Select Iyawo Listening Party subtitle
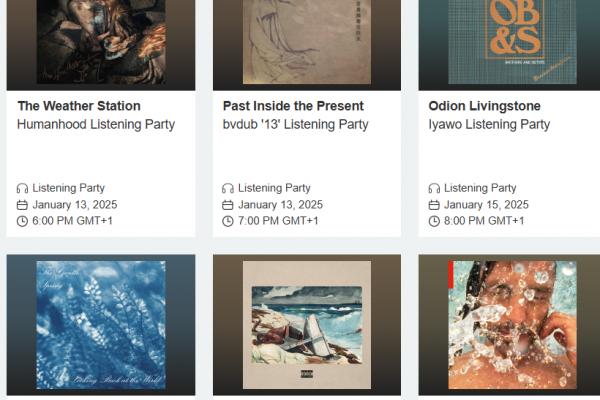600x400 pixels. pyautogui.click(x=489, y=124)
